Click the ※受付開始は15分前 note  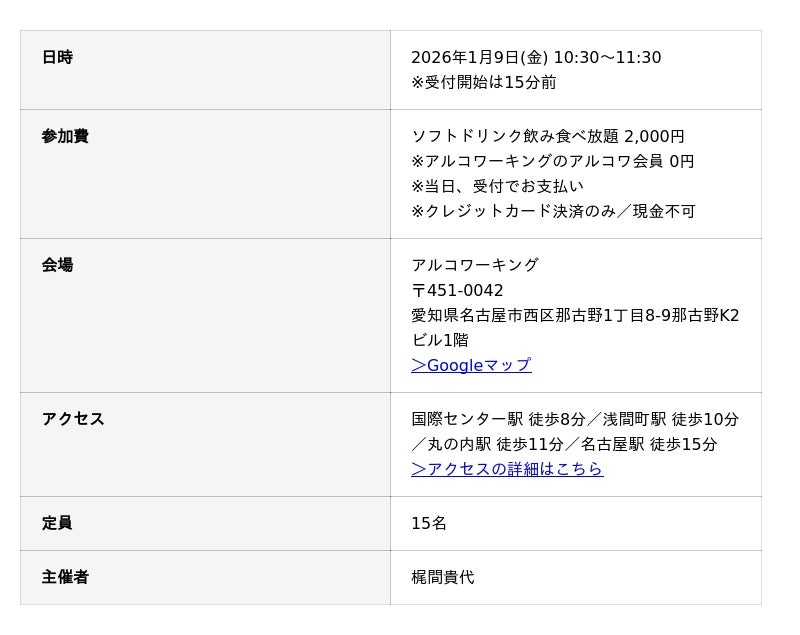(484, 83)
